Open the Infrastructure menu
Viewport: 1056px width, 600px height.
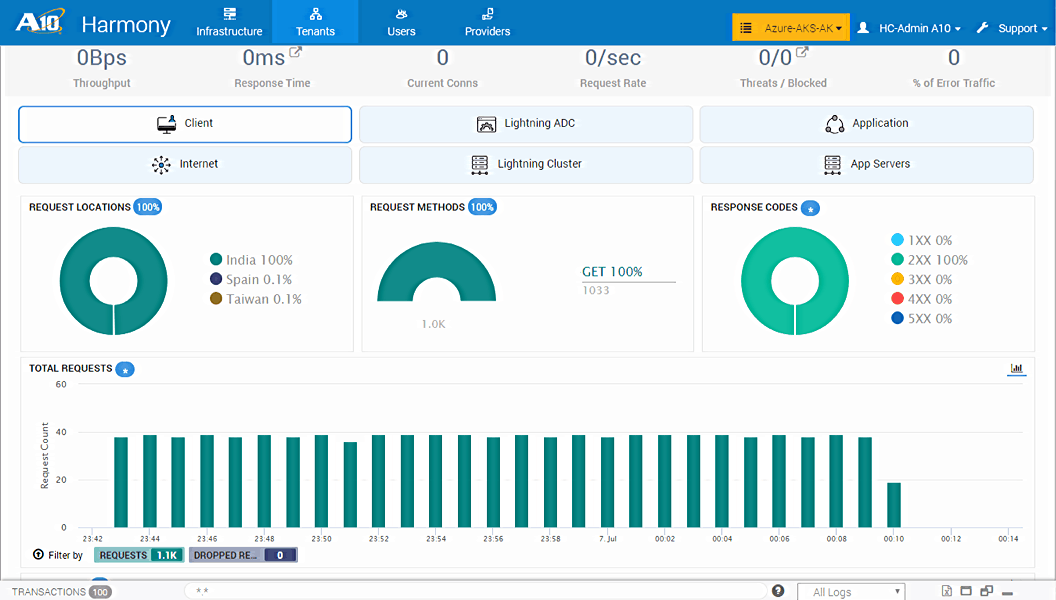[229, 22]
